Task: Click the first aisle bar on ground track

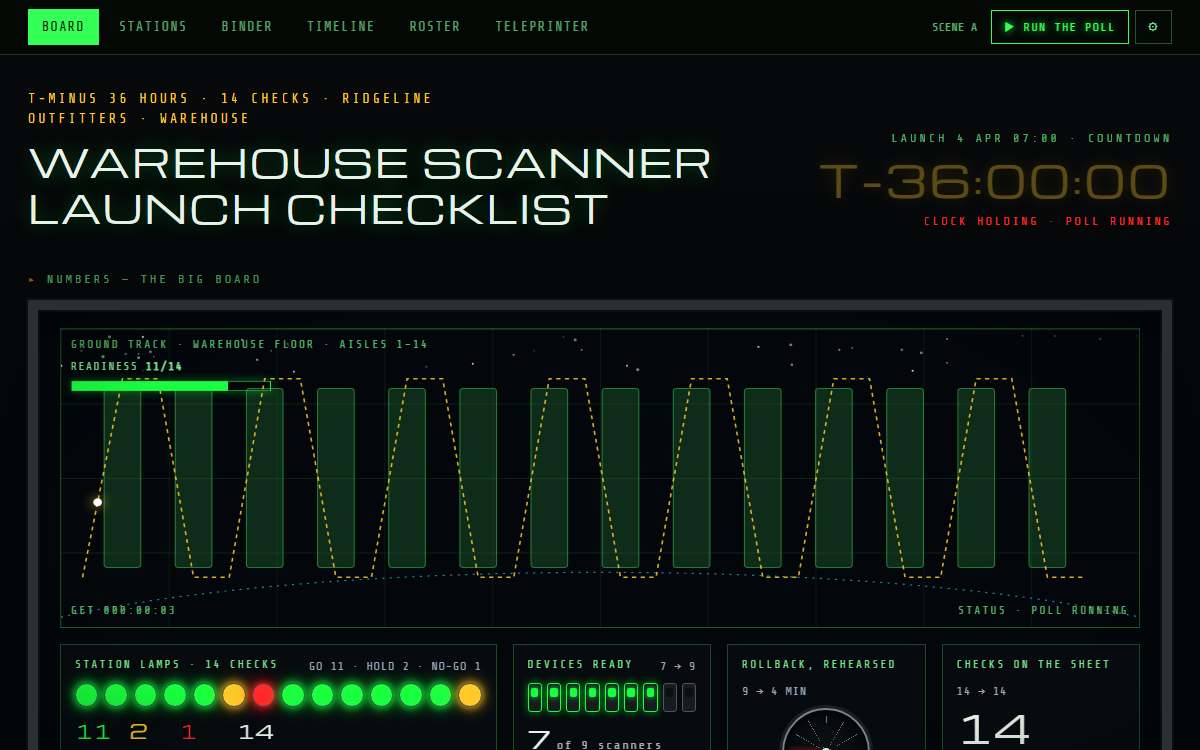Action: click(x=122, y=478)
